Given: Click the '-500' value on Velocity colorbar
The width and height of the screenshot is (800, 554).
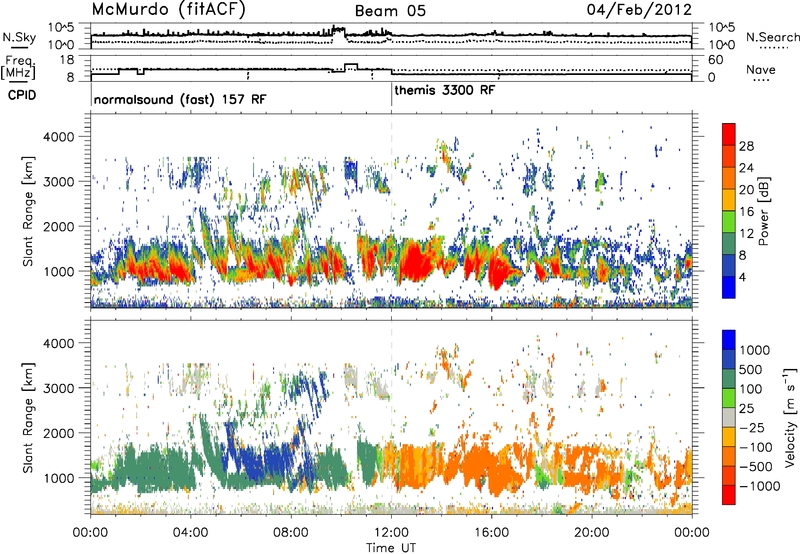Looking at the screenshot, I should pos(758,467).
